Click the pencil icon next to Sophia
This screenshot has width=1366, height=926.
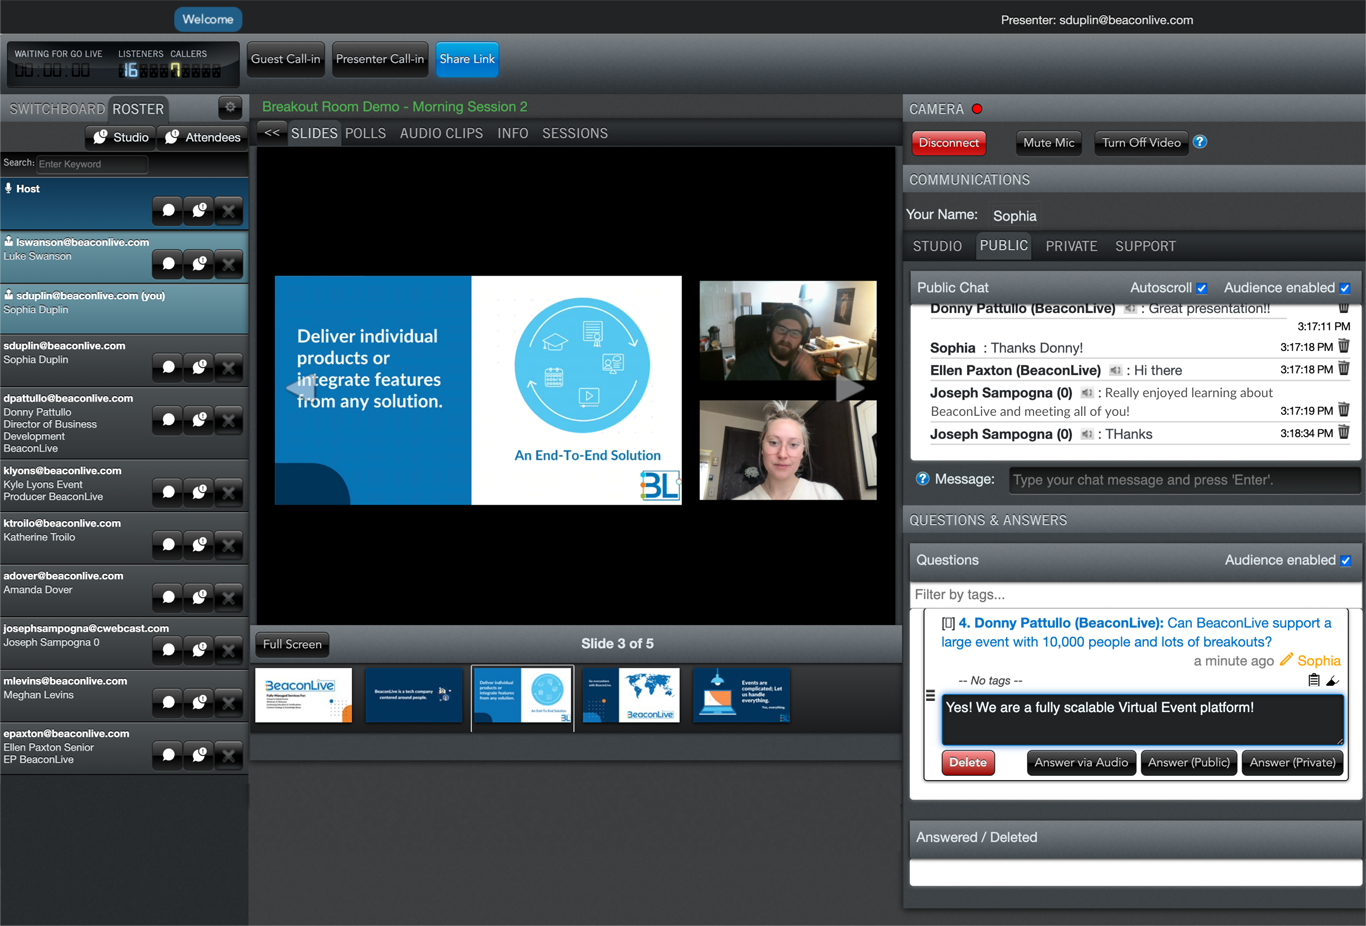[1286, 659]
